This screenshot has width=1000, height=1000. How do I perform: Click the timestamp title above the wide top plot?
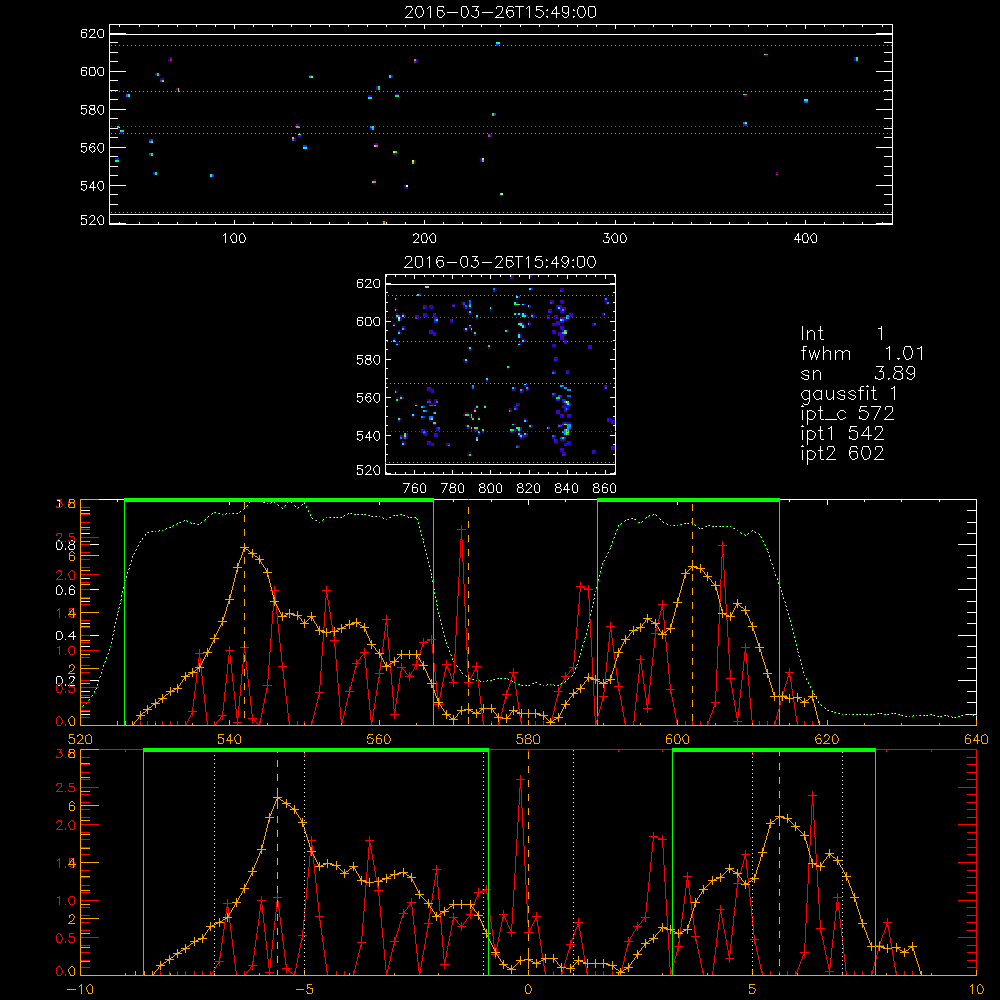click(x=500, y=12)
